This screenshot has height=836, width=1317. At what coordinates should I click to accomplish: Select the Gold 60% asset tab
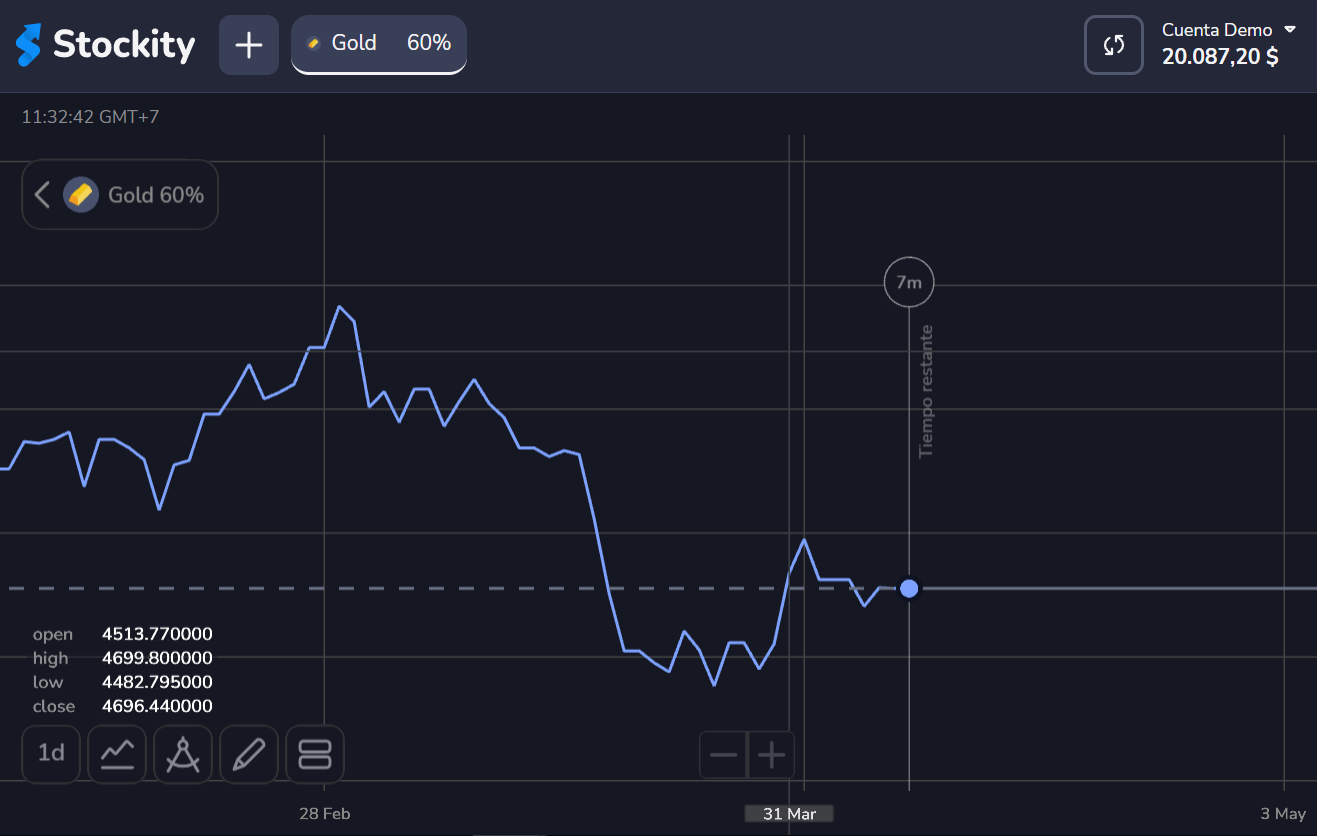(x=379, y=44)
